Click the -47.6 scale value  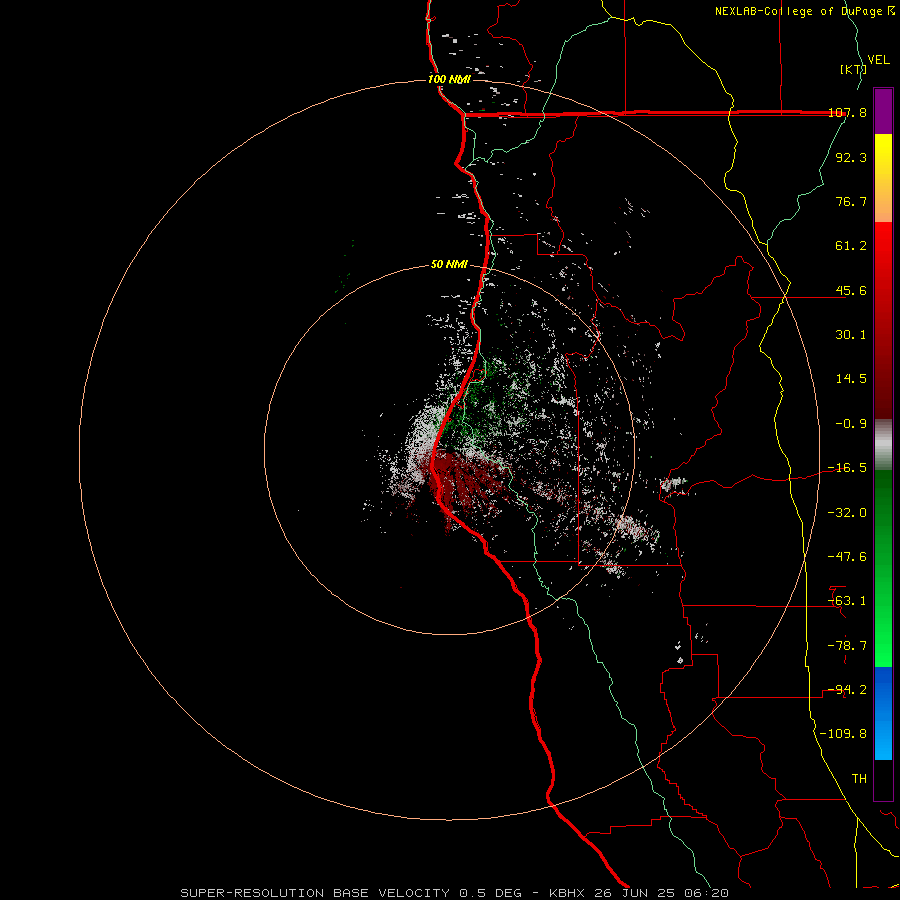[x=847, y=557]
